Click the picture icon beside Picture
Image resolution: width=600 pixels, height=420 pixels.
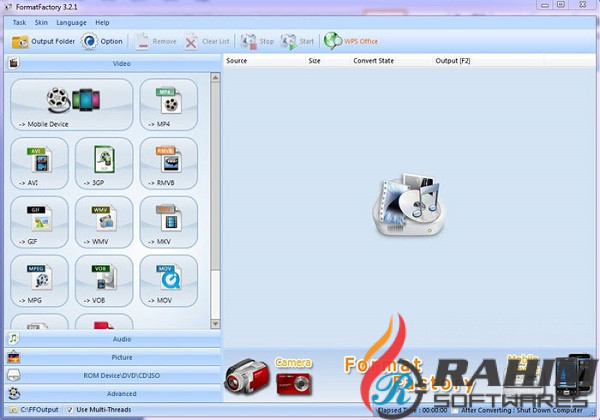14,357
